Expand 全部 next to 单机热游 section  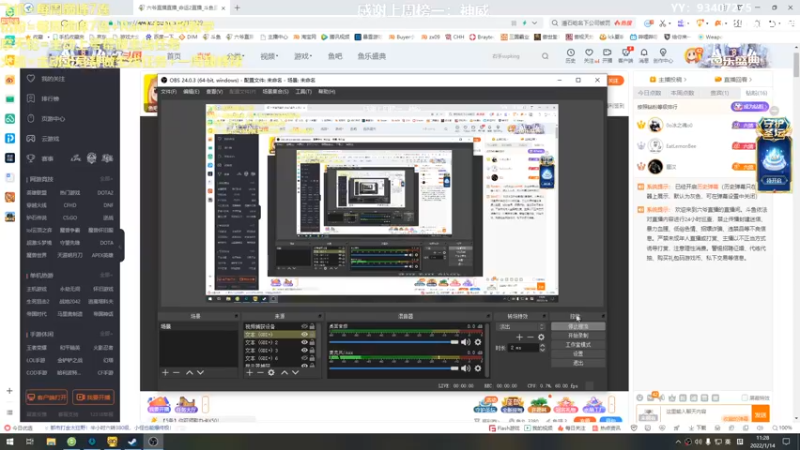[x=106, y=276]
